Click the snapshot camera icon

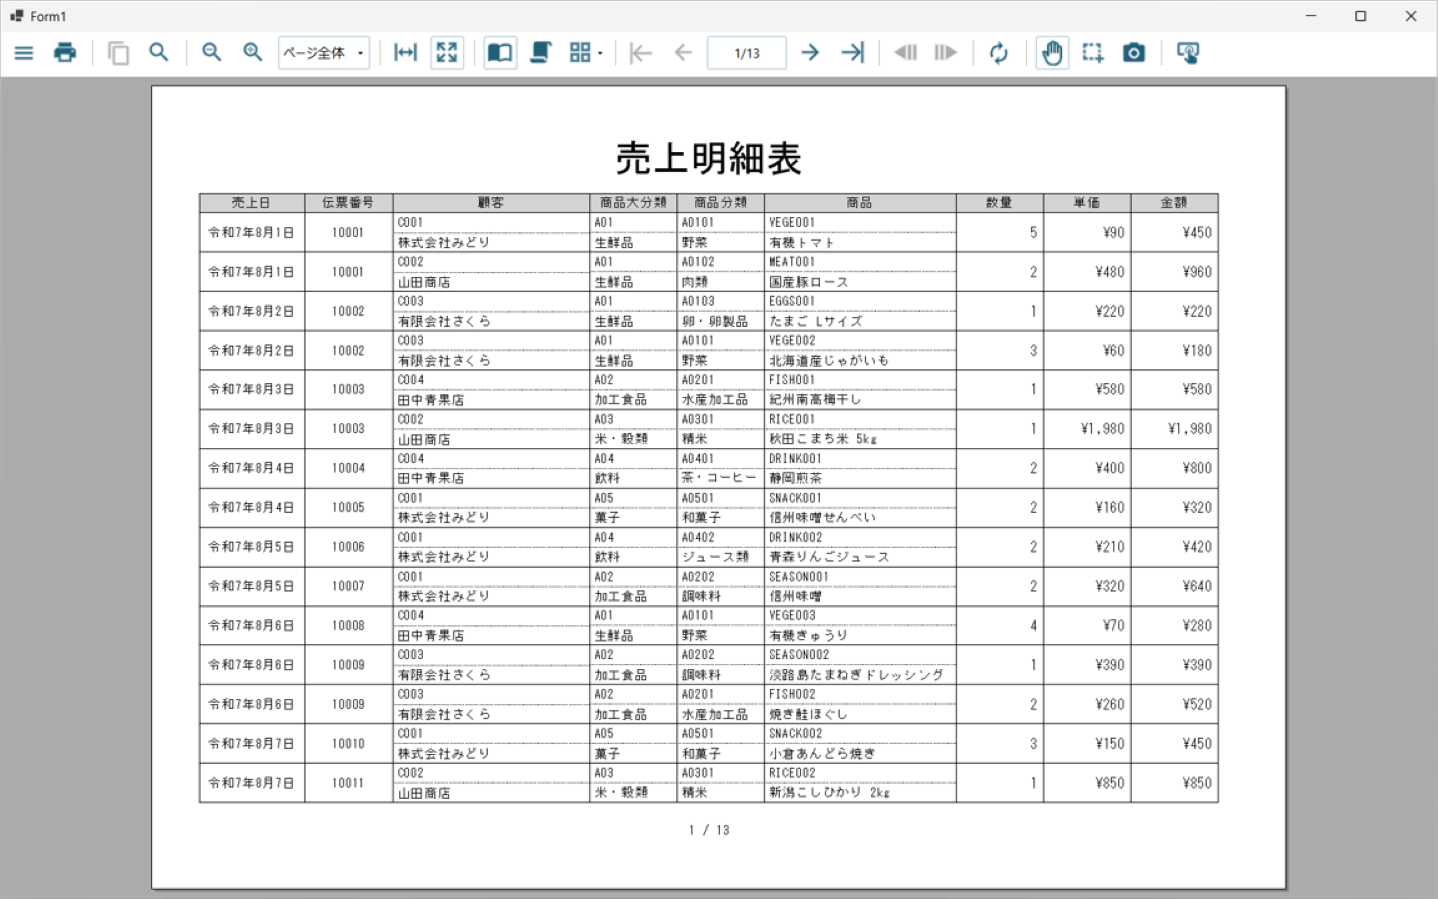tap(1134, 53)
